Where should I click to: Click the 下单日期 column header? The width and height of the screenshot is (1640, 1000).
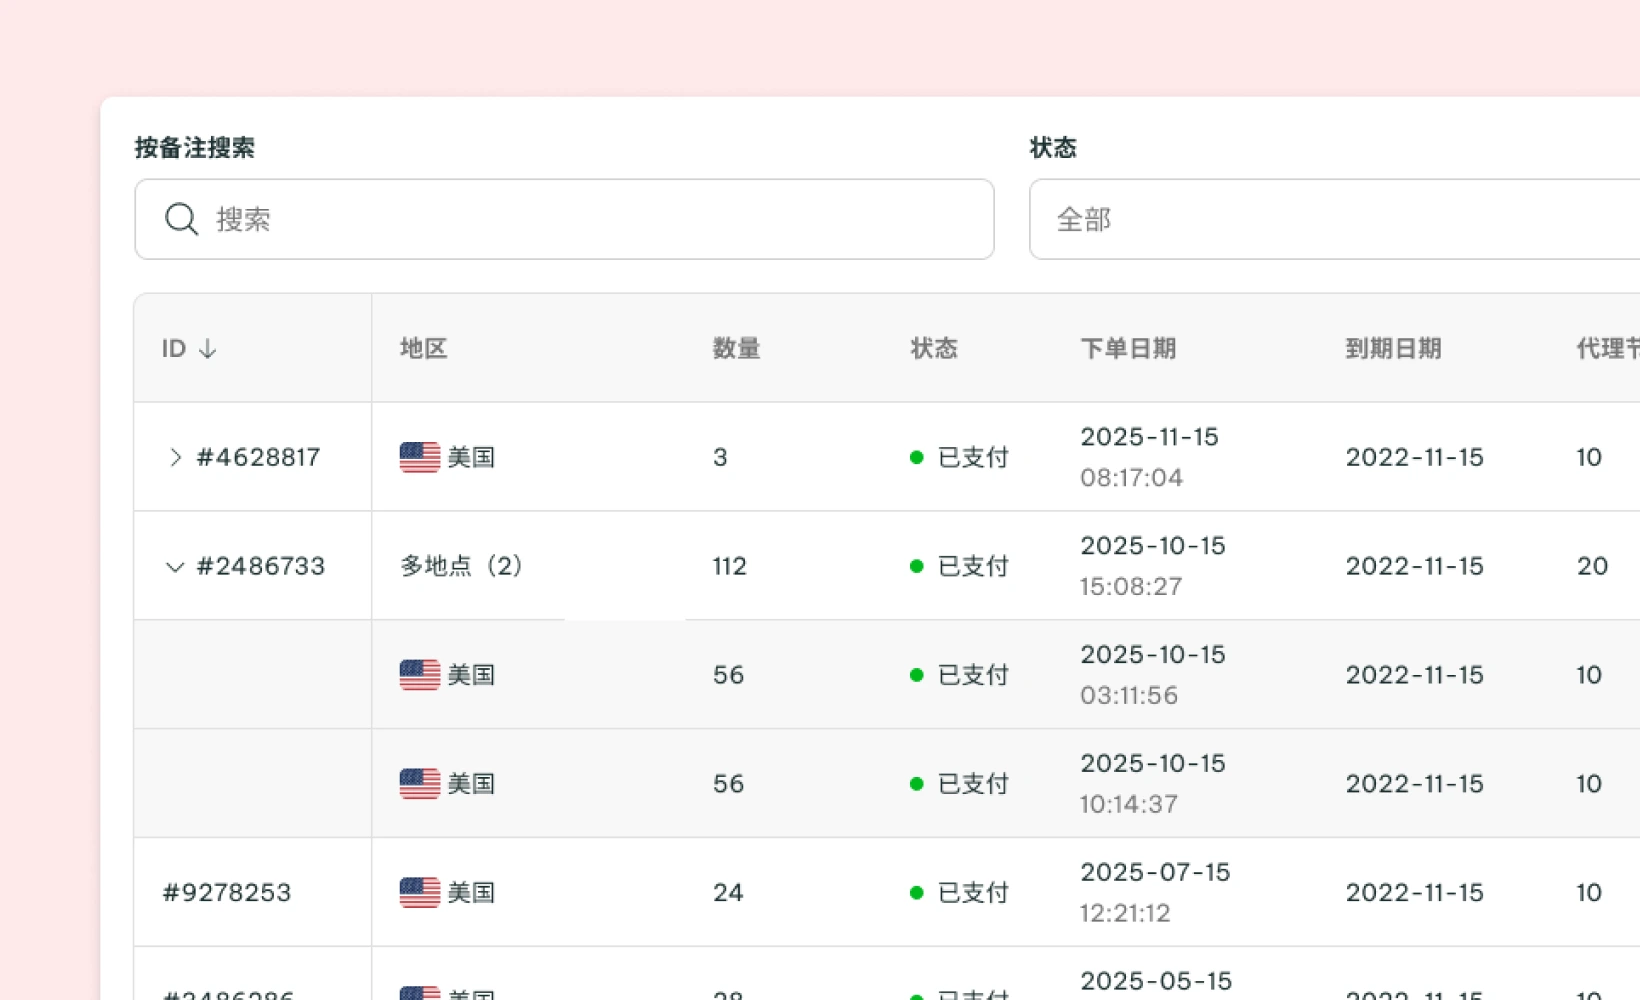(1128, 348)
